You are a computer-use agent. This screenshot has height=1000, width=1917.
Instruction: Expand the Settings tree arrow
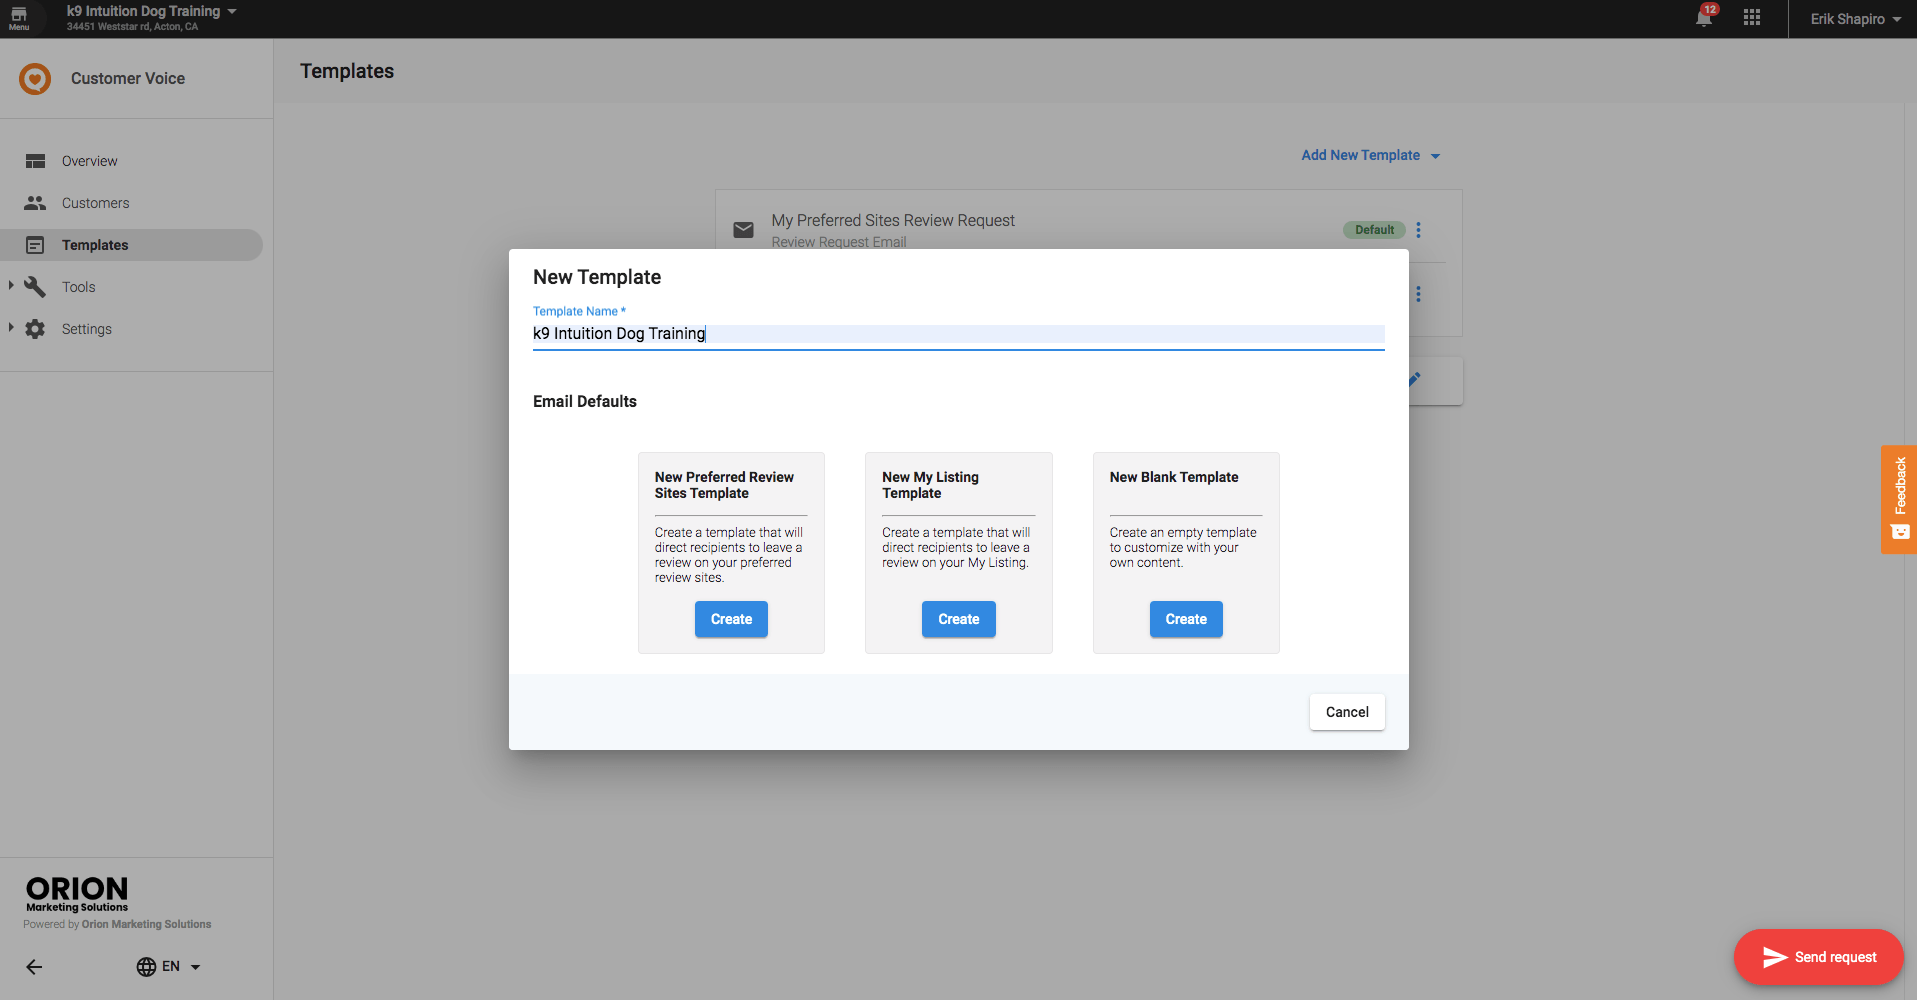[11, 328]
